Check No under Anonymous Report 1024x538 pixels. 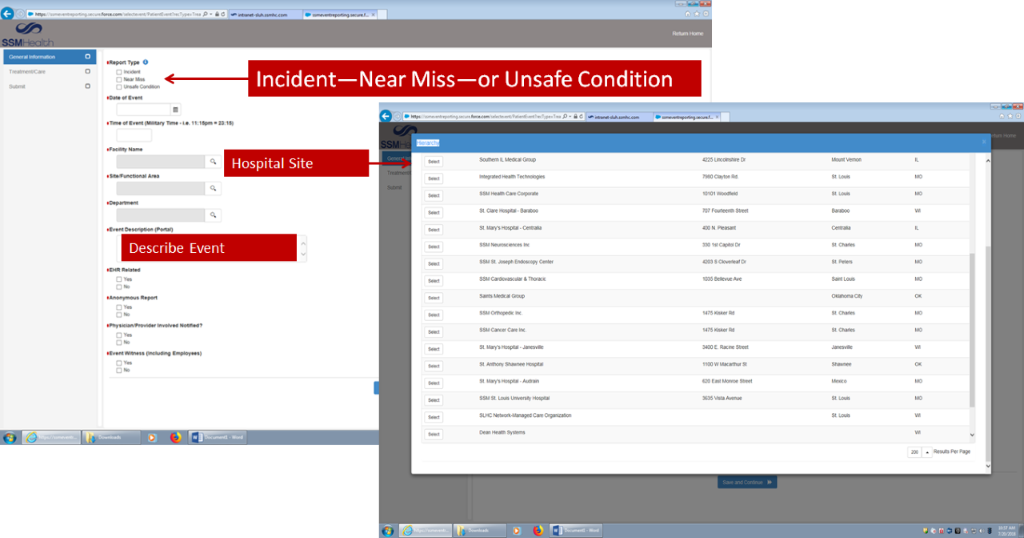pyautogui.click(x=119, y=315)
